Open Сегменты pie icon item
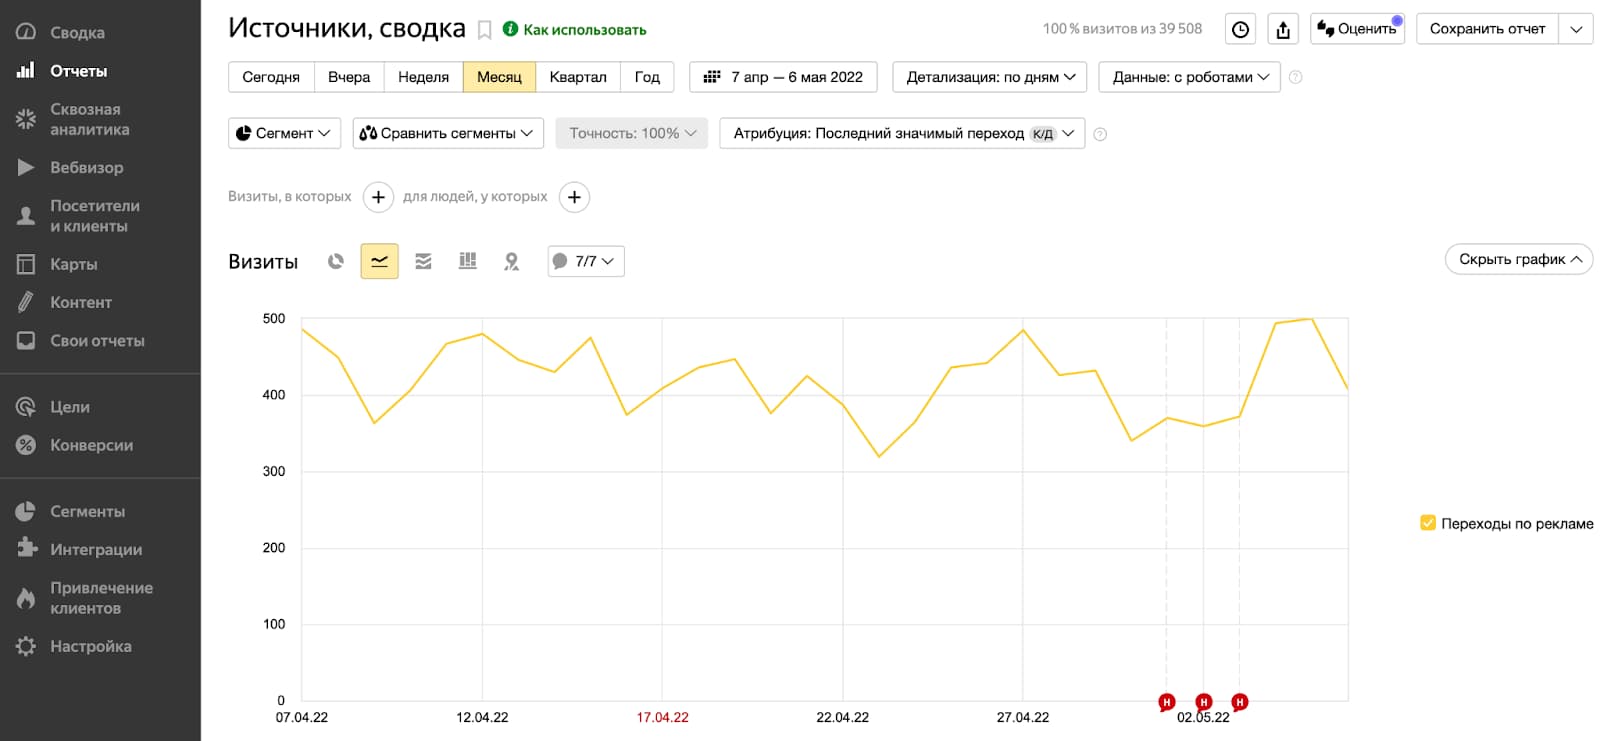Image resolution: width=1600 pixels, height=741 pixels. coord(26,511)
